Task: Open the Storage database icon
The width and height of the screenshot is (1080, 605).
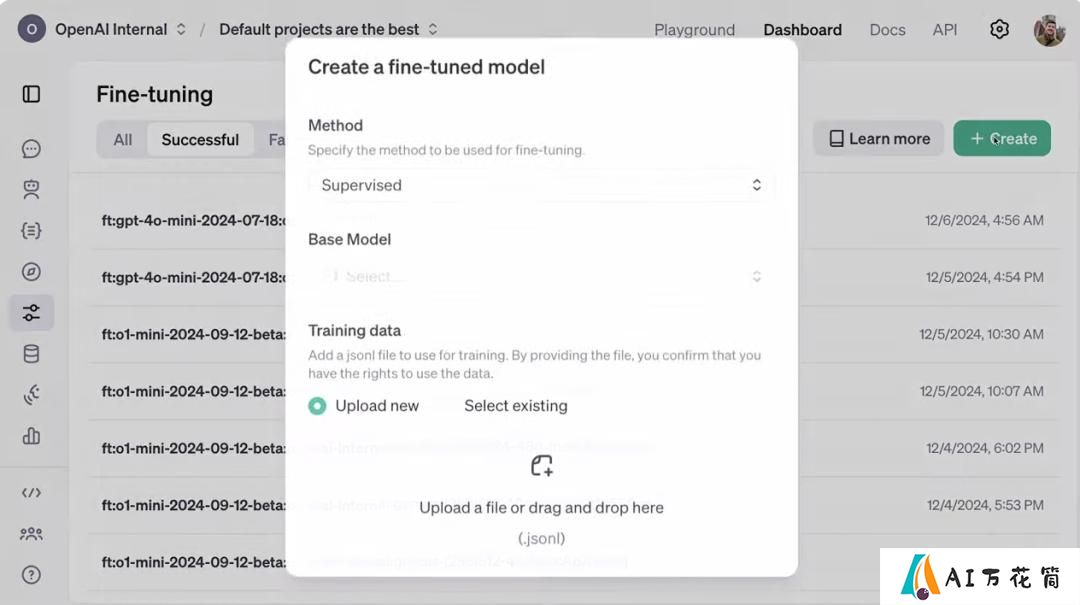Action: tap(31, 354)
